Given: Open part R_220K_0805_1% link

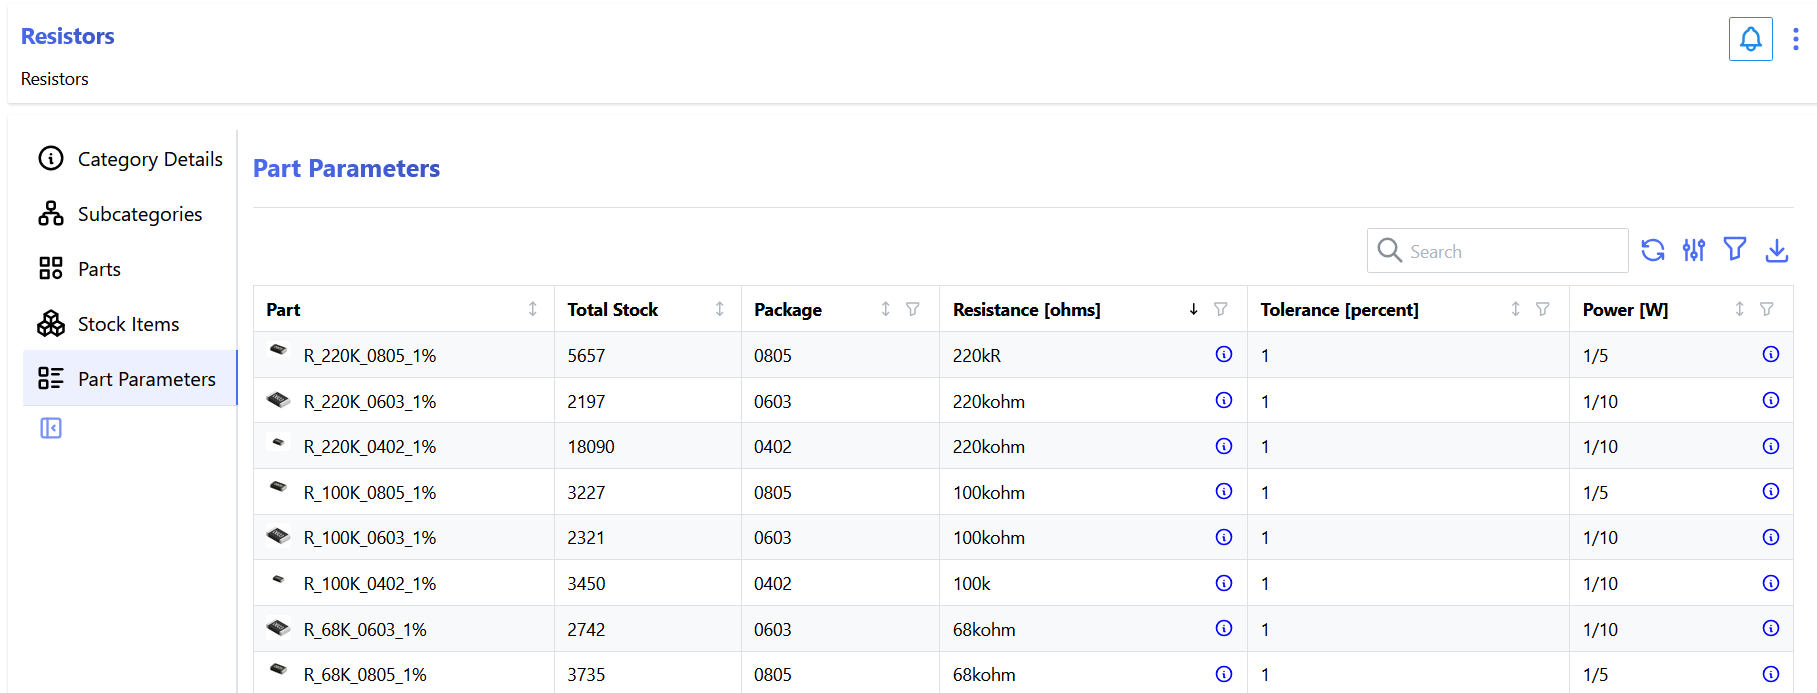Looking at the screenshot, I should 369,356.
